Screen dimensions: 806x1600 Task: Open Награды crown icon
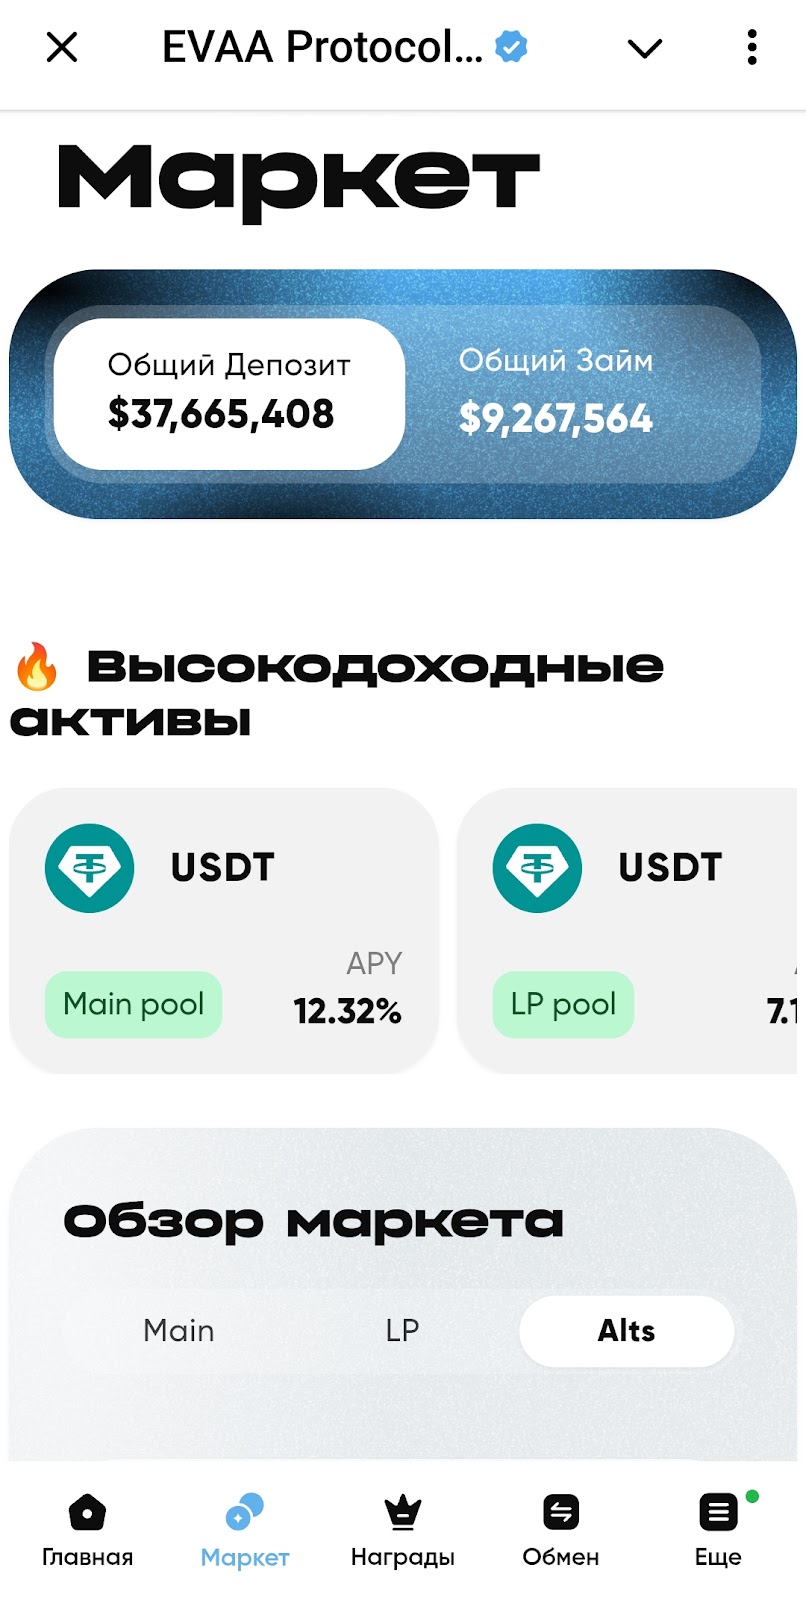point(403,1513)
